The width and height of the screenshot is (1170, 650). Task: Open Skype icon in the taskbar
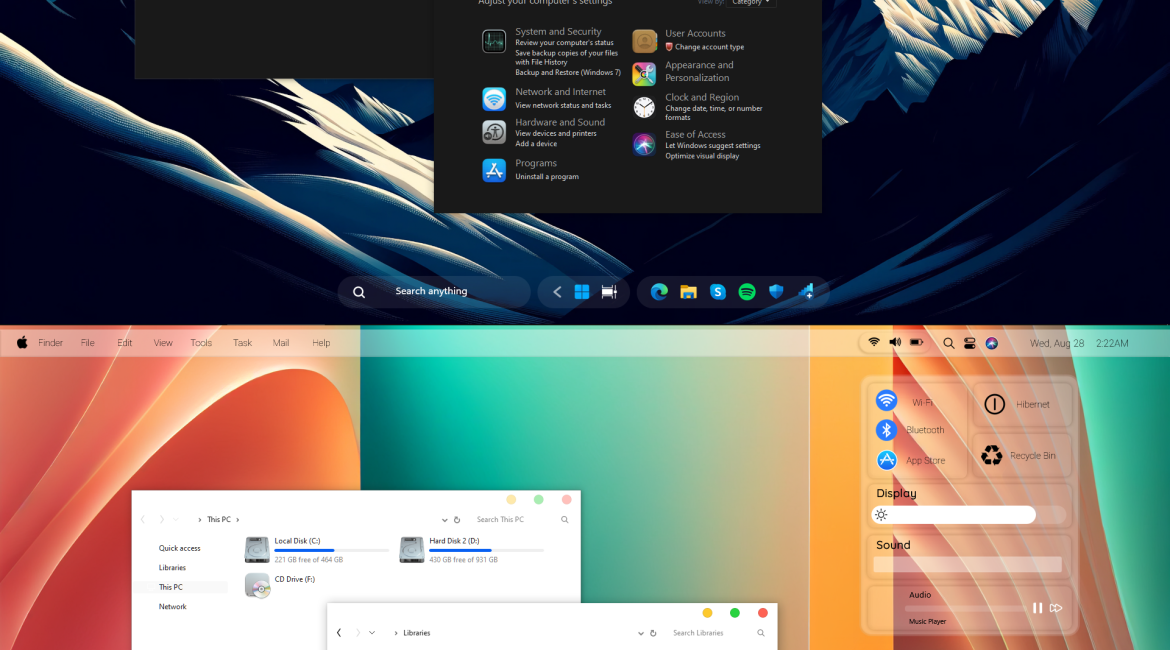(x=718, y=292)
